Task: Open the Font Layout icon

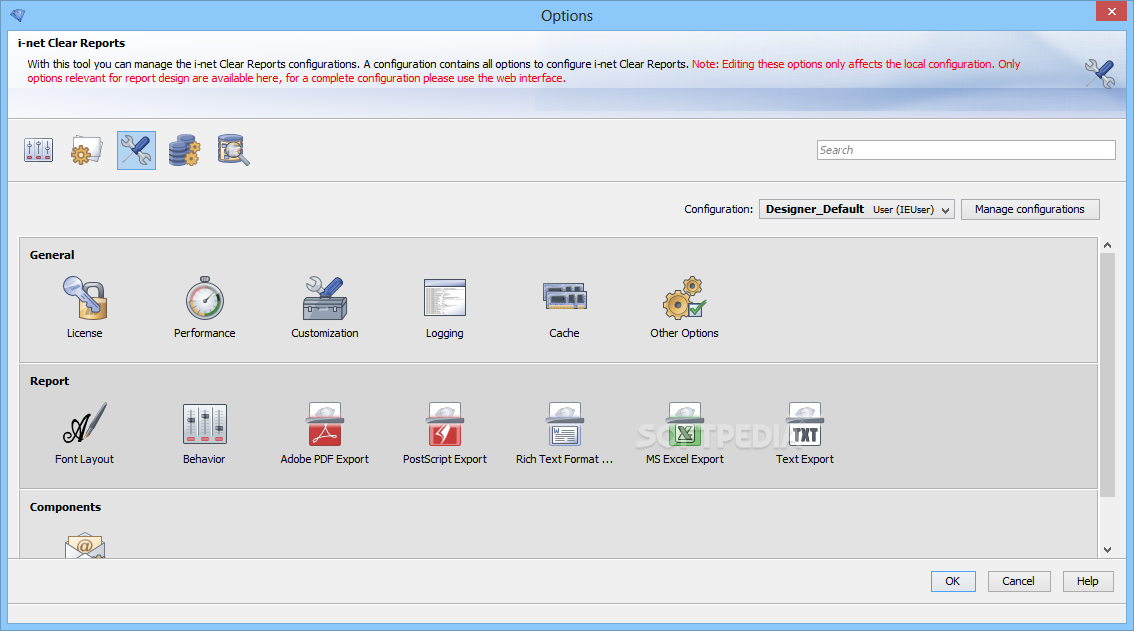Action: (85, 423)
